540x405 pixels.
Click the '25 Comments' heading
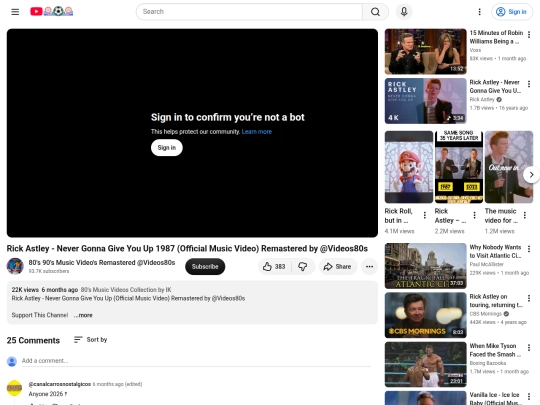[33, 340]
